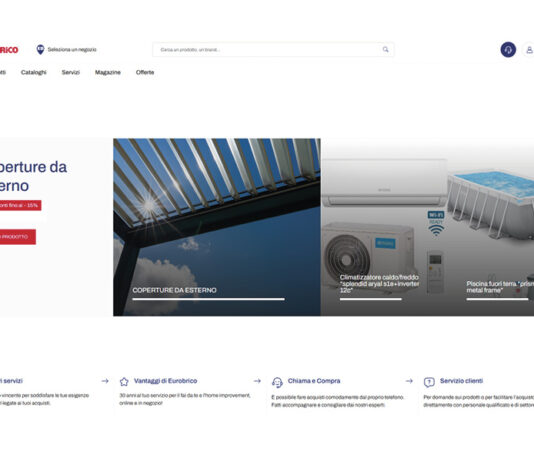Open the user account icon
The width and height of the screenshot is (534, 462).
[x=529, y=50]
